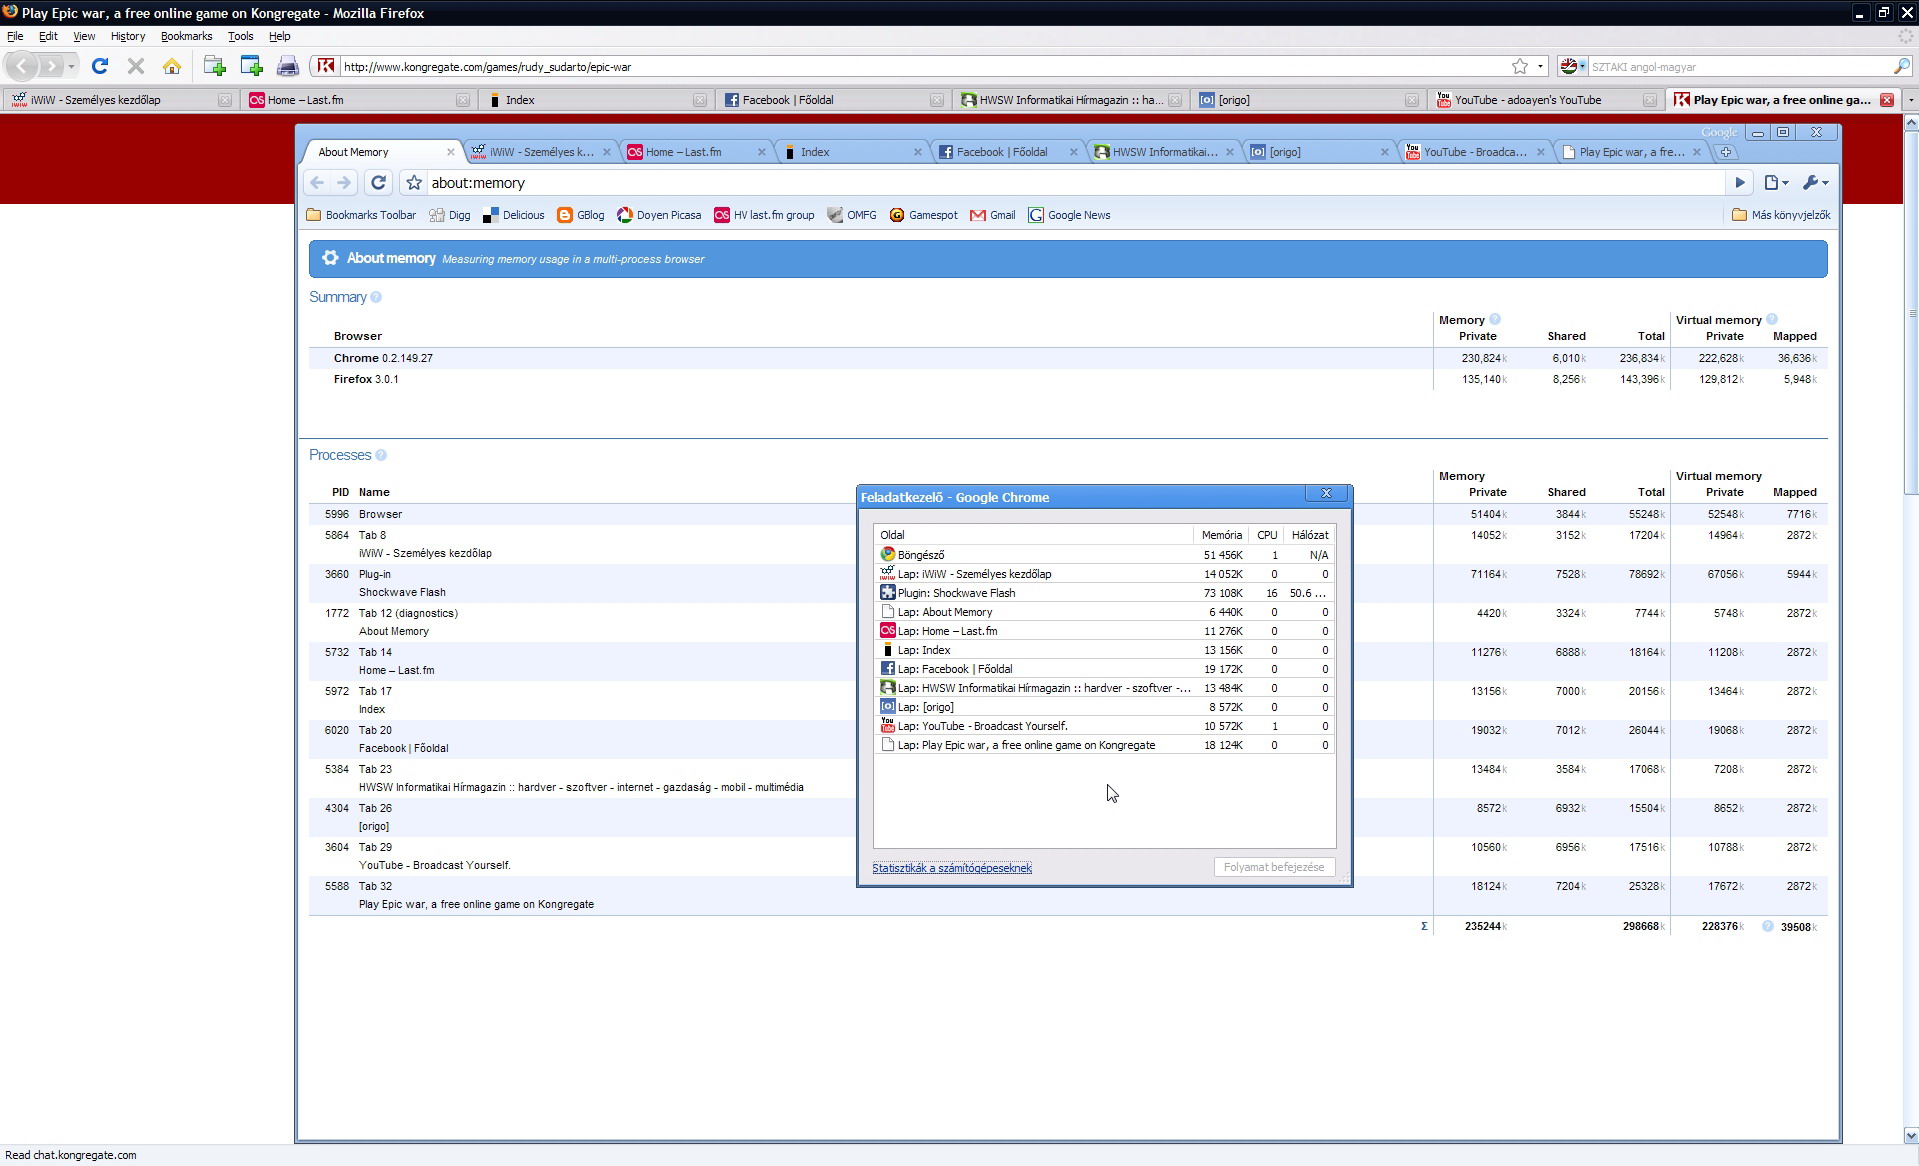Open Firefox search engine selector dropdown
This screenshot has height=1166, width=1919.
(x=1572, y=66)
